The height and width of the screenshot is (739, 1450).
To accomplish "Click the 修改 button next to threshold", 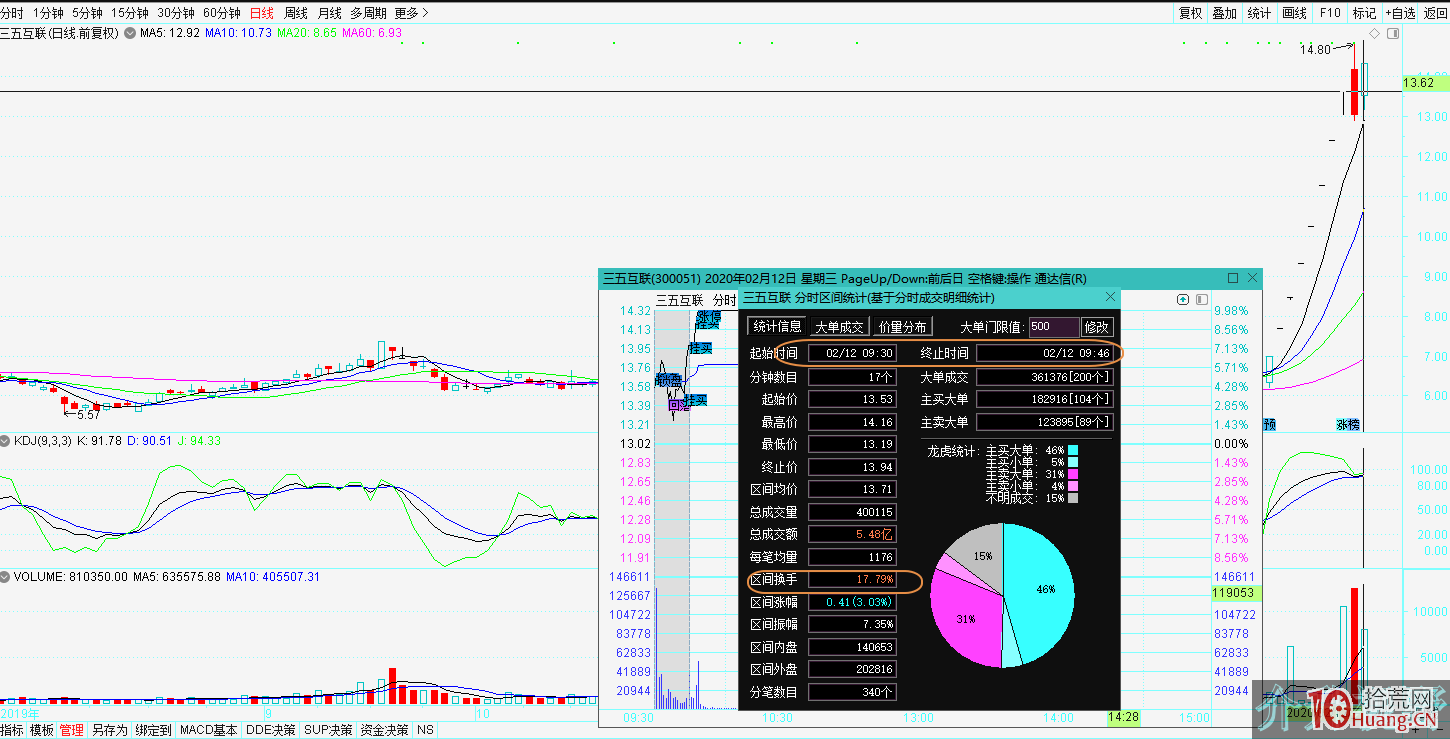I will [x=1097, y=327].
